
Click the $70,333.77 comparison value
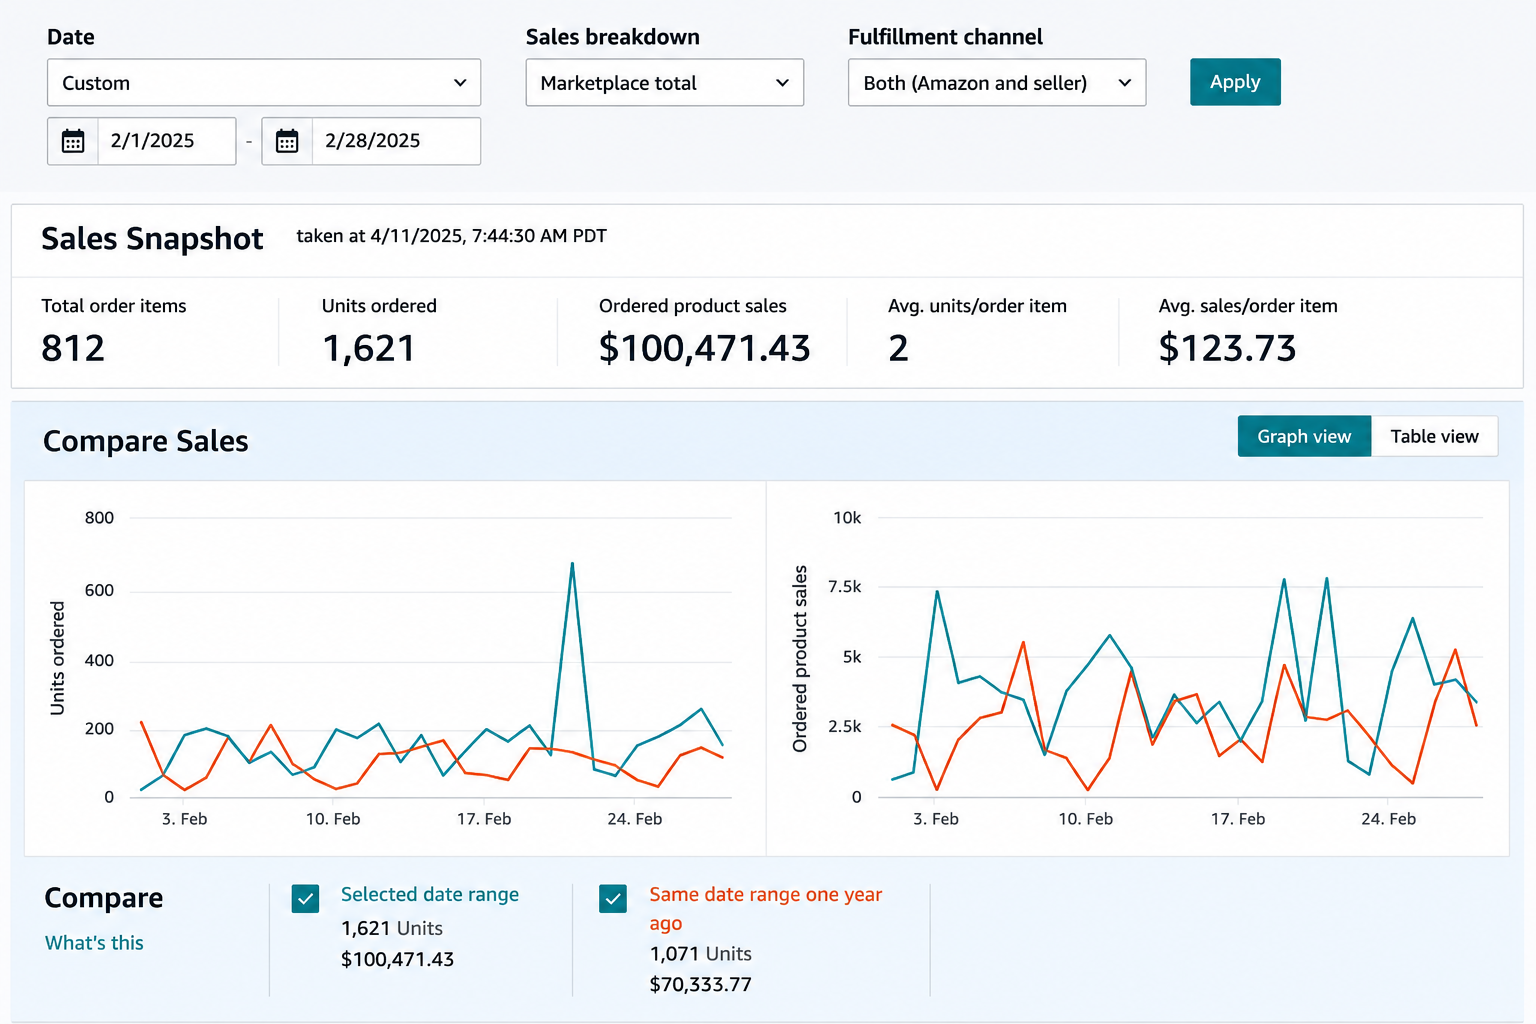pos(700,984)
